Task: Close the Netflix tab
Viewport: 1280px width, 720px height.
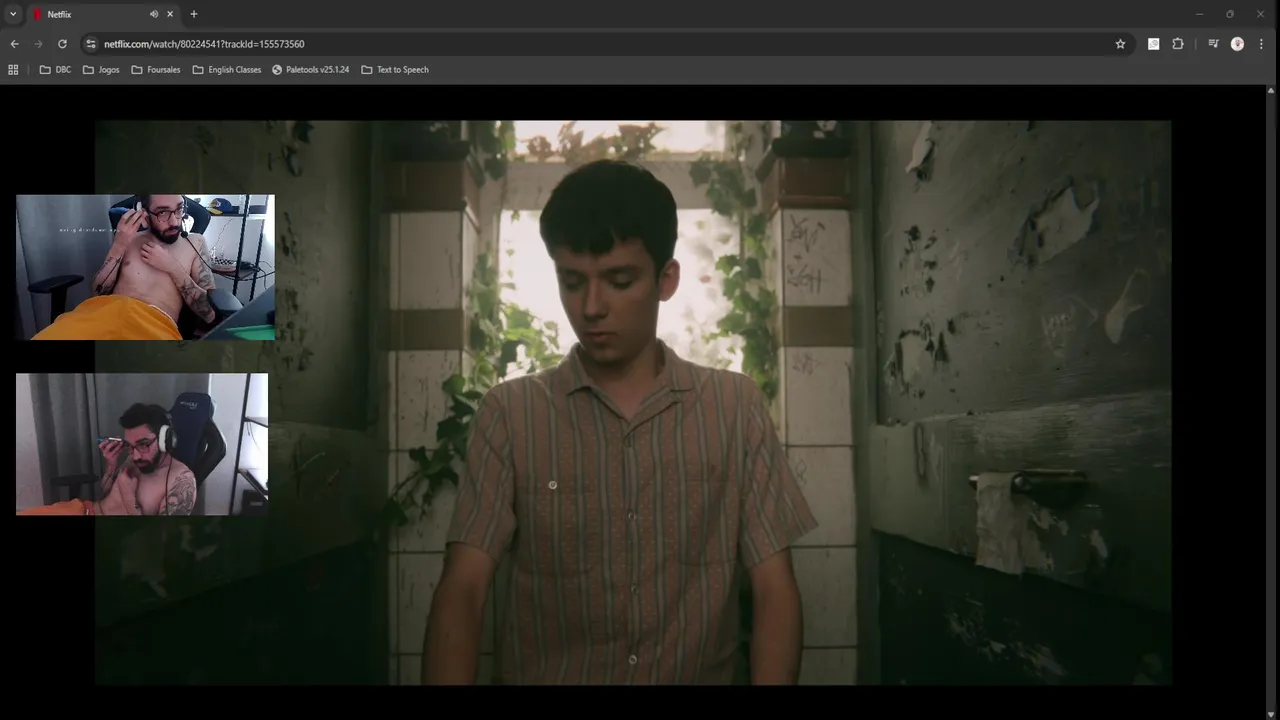Action: (x=170, y=14)
